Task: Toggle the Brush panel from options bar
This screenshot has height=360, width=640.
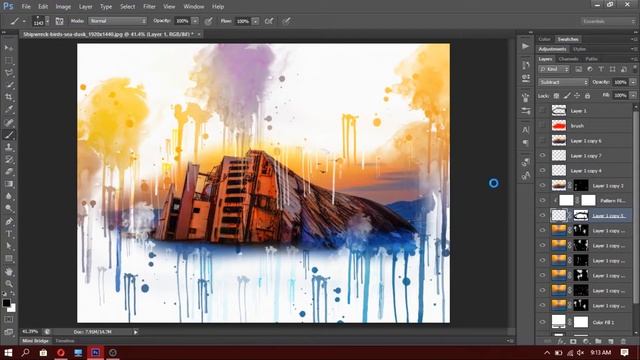Action: click(x=59, y=21)
